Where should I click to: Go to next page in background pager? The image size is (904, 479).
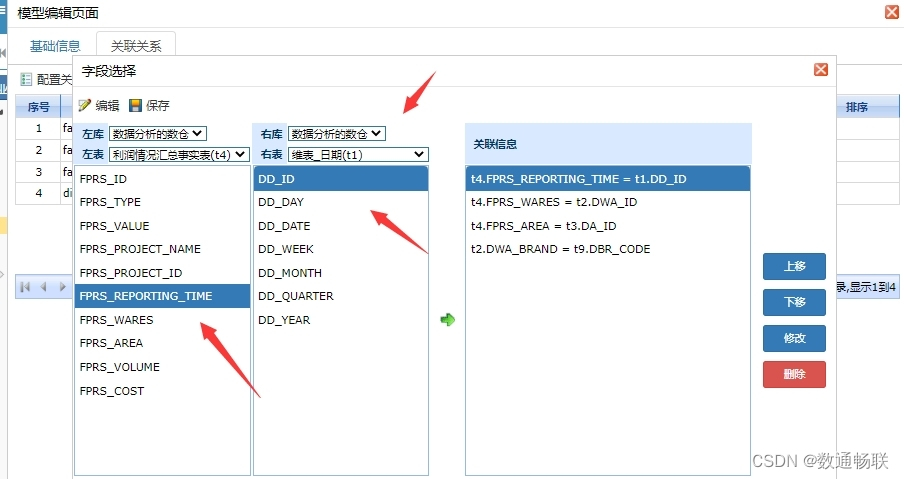tap(62, 286)
